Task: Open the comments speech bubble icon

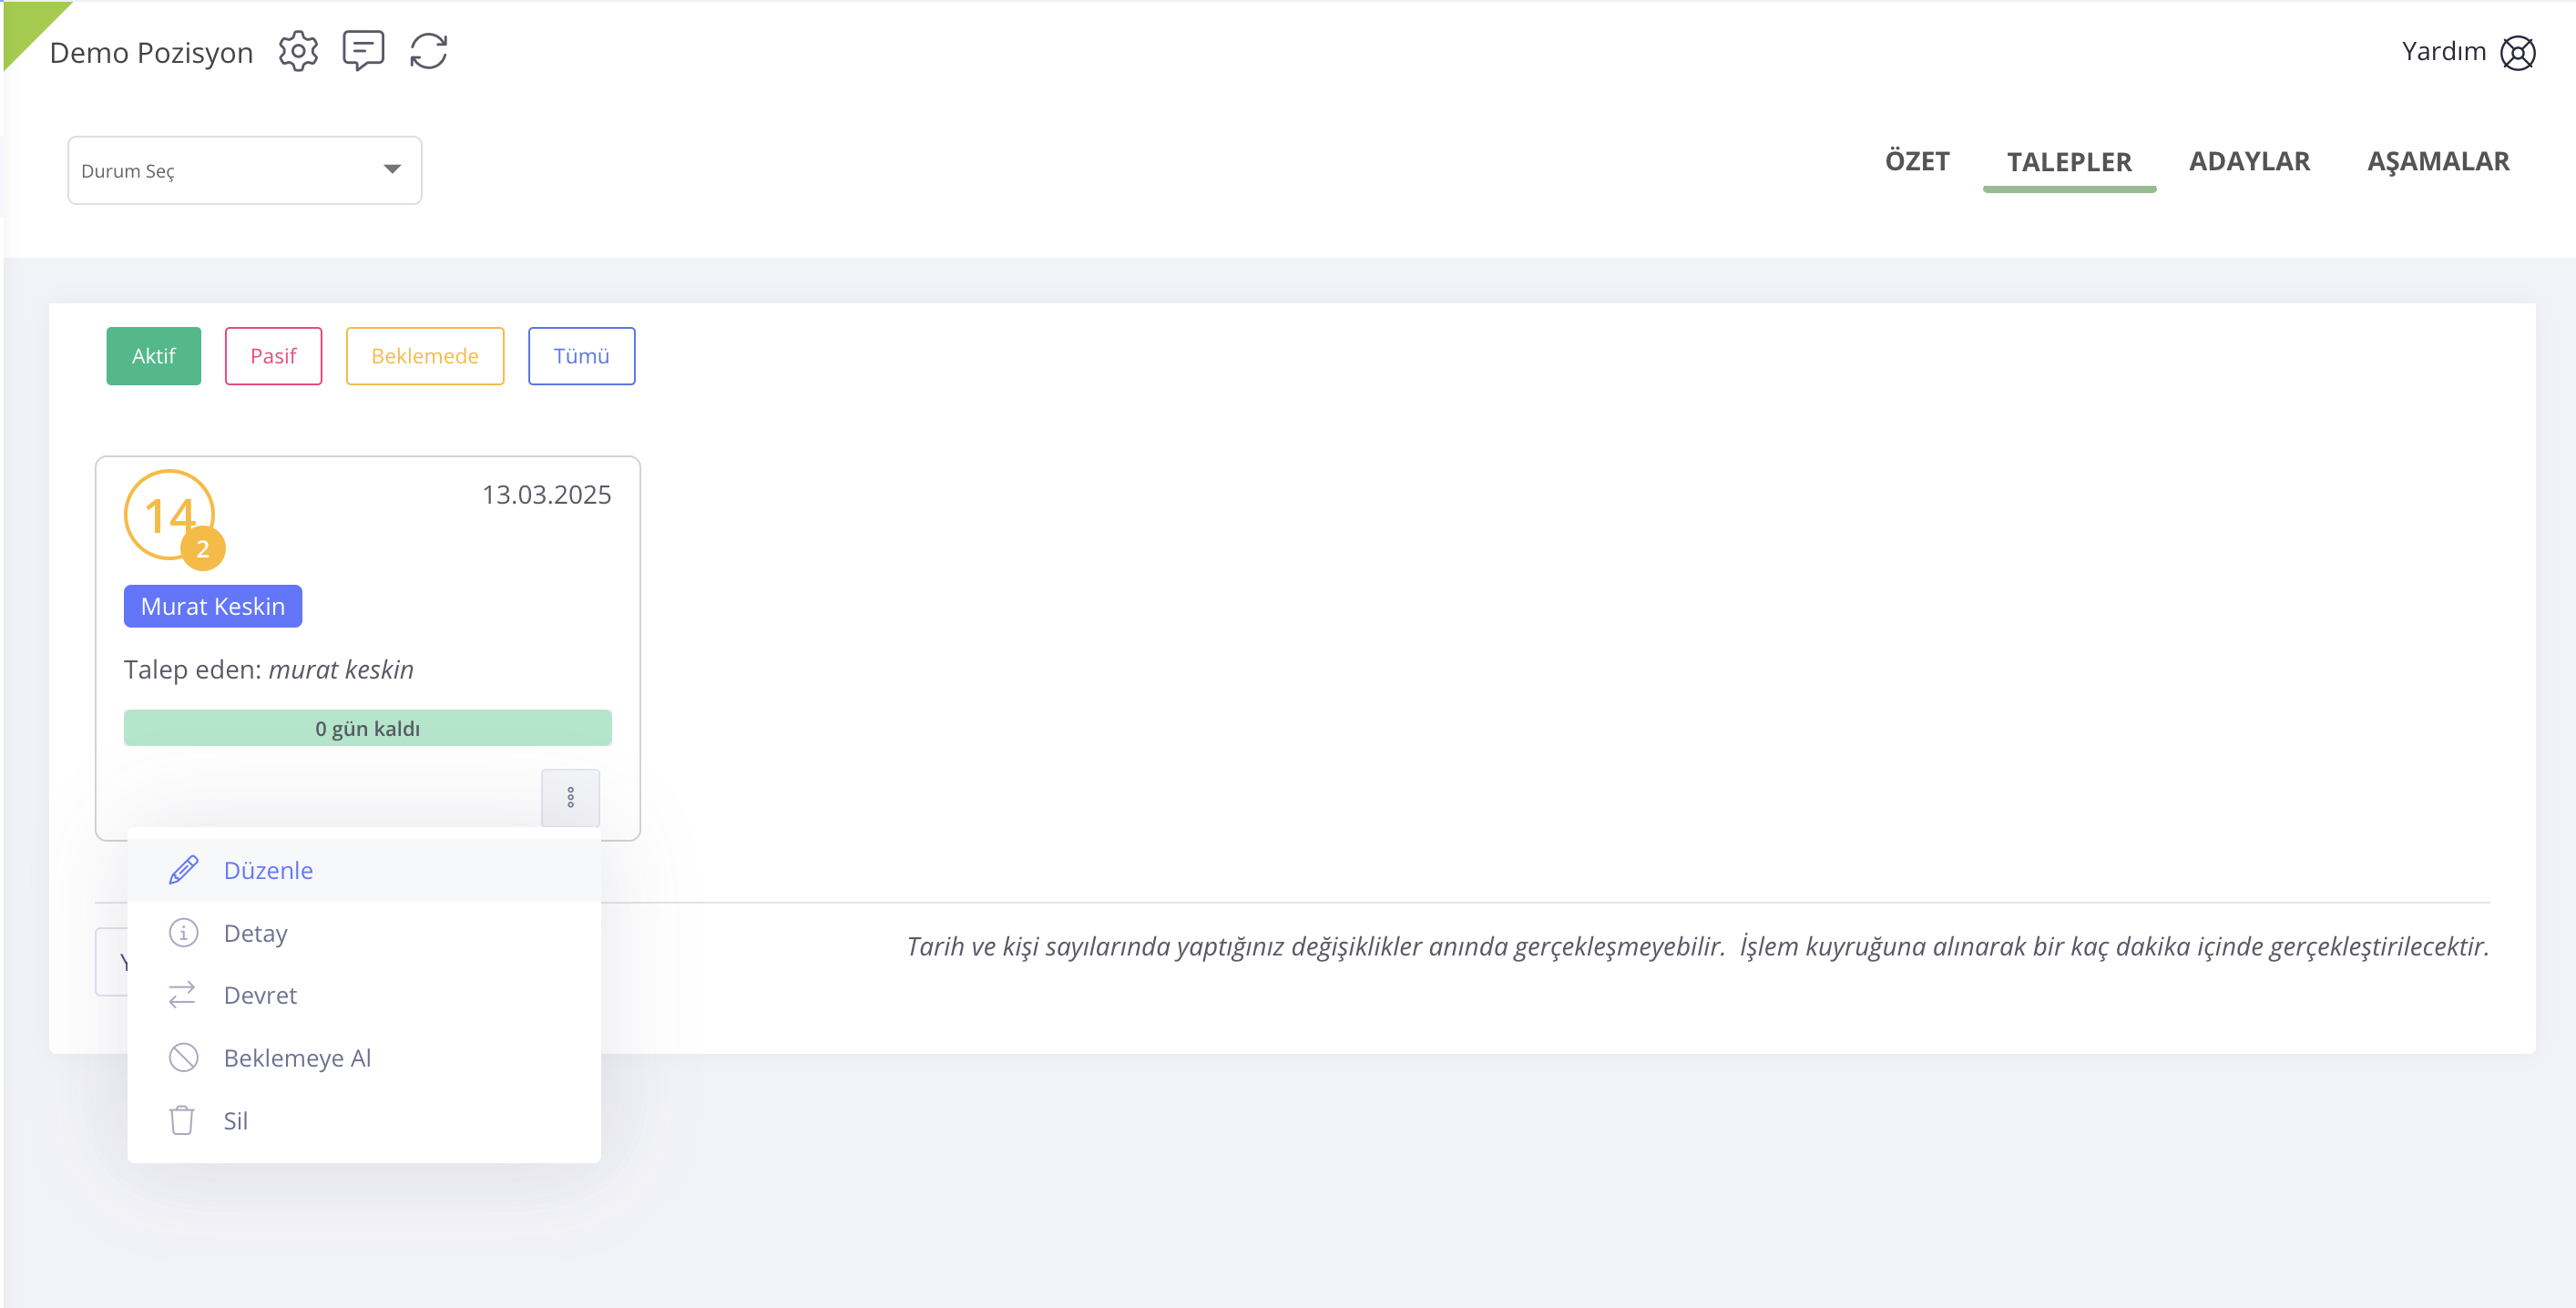Action: tap(363, 51)
